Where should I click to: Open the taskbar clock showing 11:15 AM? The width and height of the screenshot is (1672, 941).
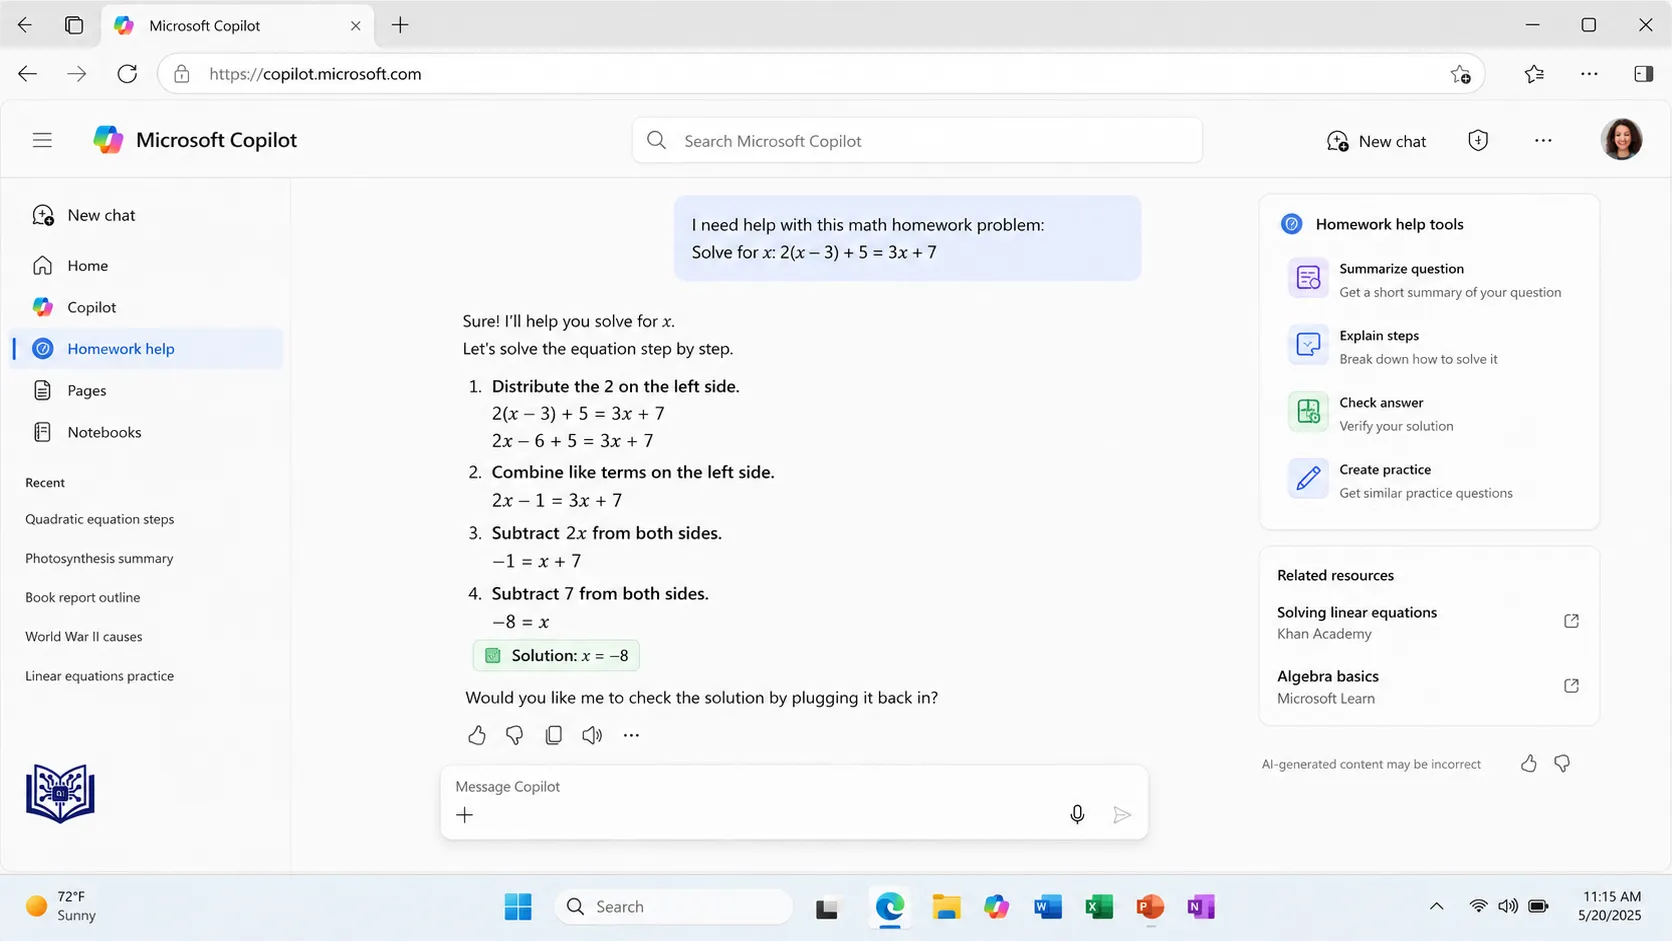(1611, 906)
